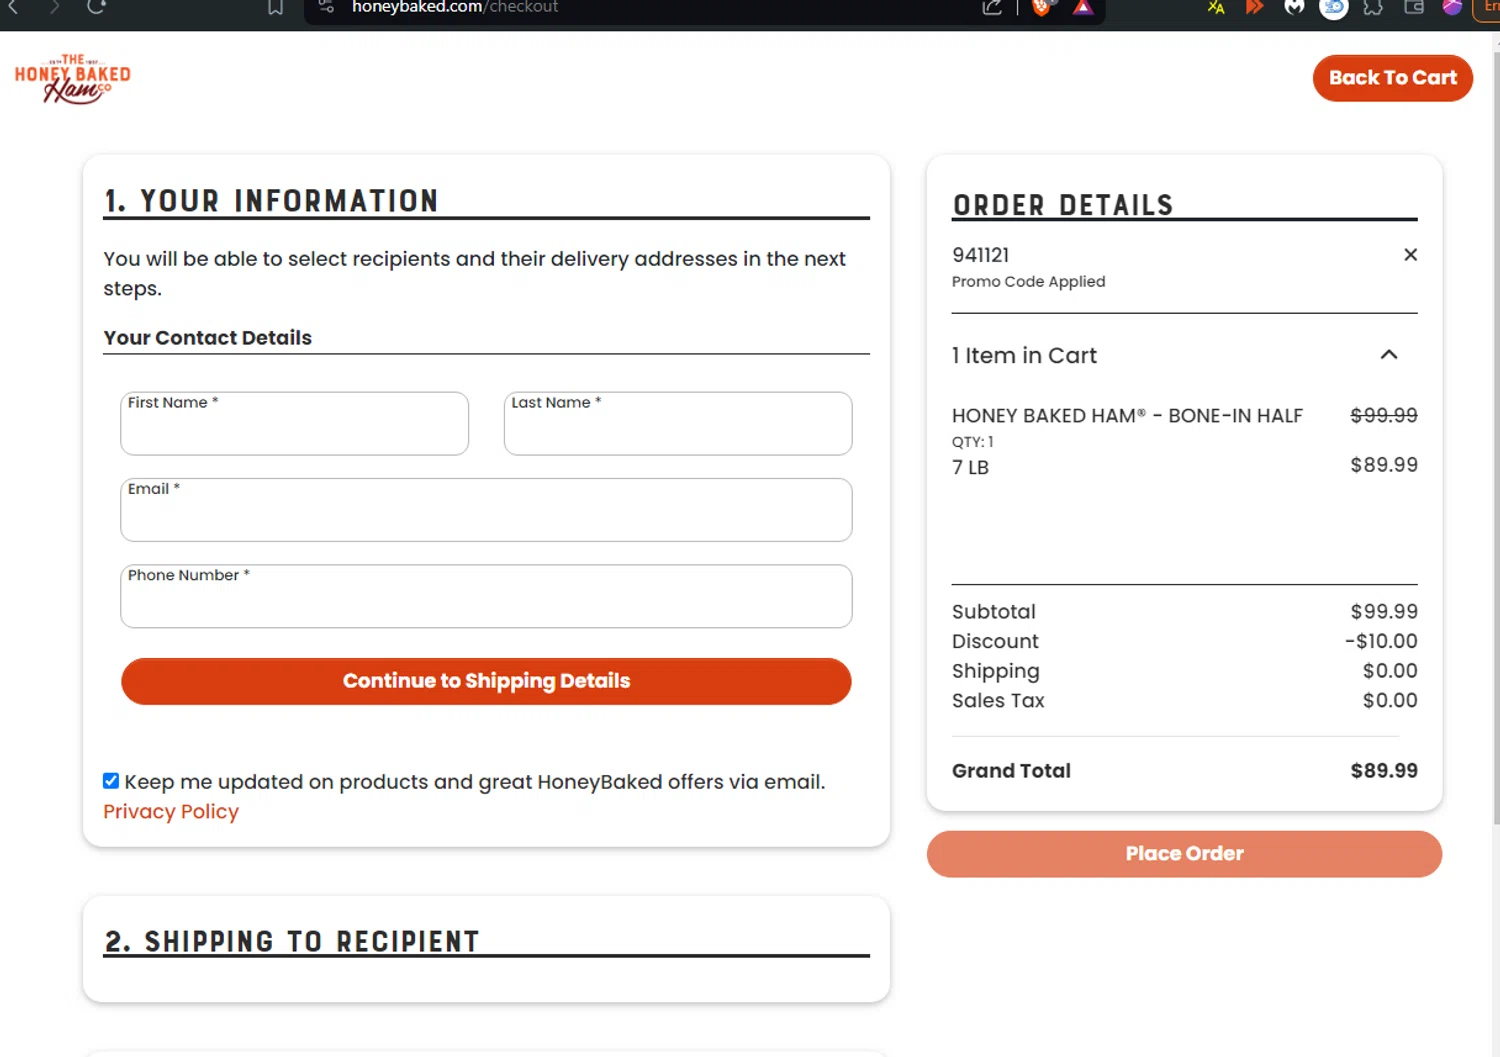The image size is (1500, 1057).
Task: Click the Phone Number field
Action: 486,597
